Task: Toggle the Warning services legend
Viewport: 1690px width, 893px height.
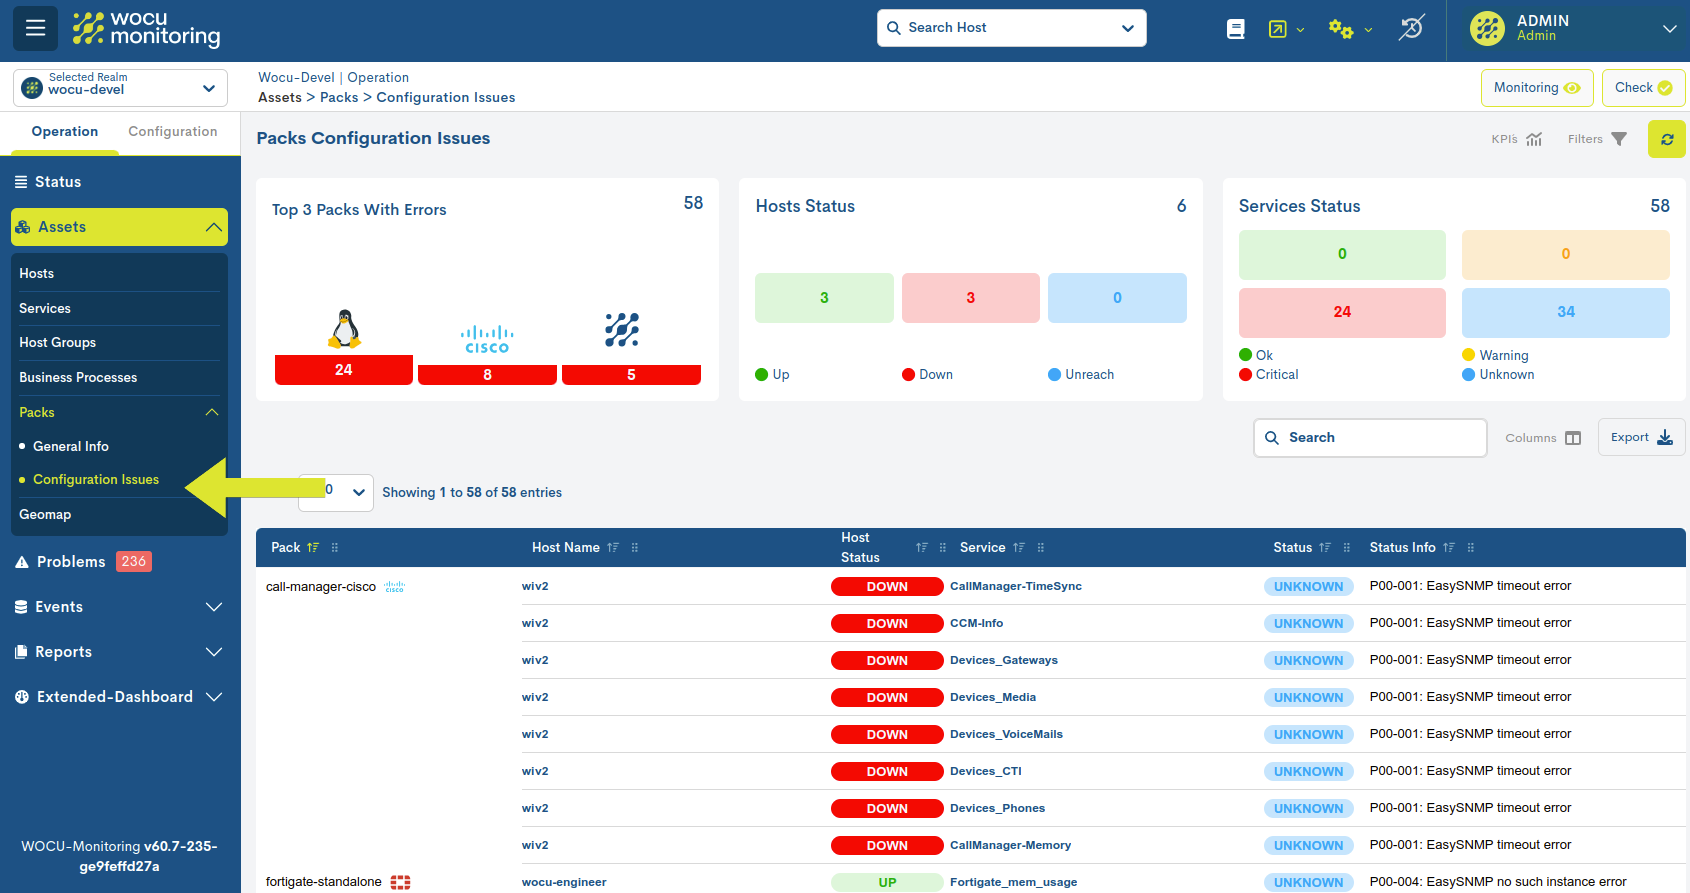Action: (x=1495, y=356)
